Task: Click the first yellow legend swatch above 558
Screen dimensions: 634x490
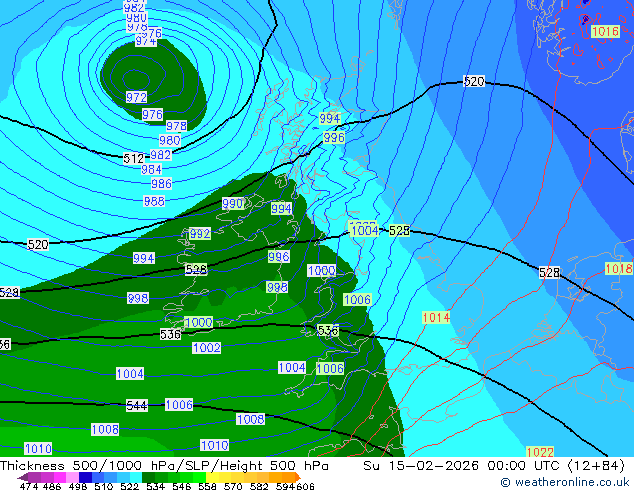Action: pyautogui.click(x=212, y=477)
